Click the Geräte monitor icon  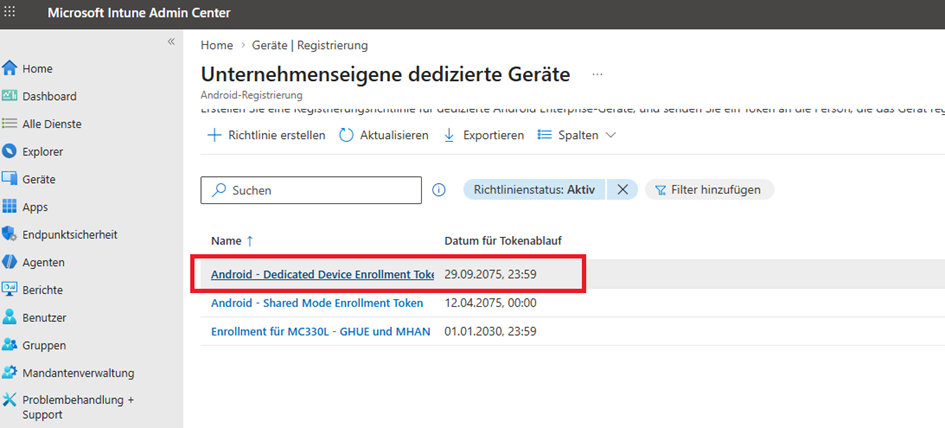[x=10, y=179]
